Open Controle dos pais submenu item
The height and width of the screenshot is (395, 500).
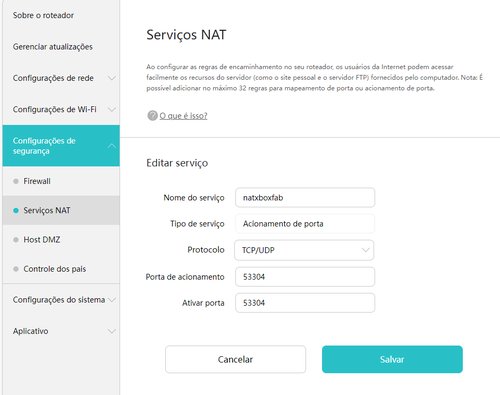coord(61,269)
